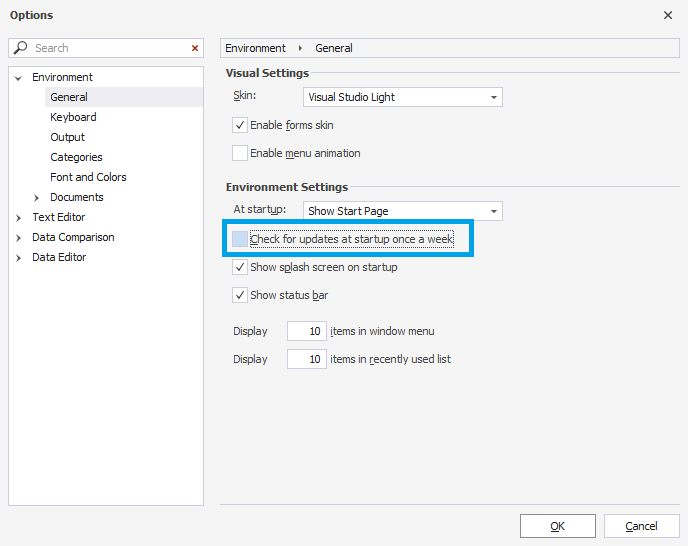Screen dimensions: 694x546
Task: Expand the Data Comparison node
Action: click(x=18, y=238)
